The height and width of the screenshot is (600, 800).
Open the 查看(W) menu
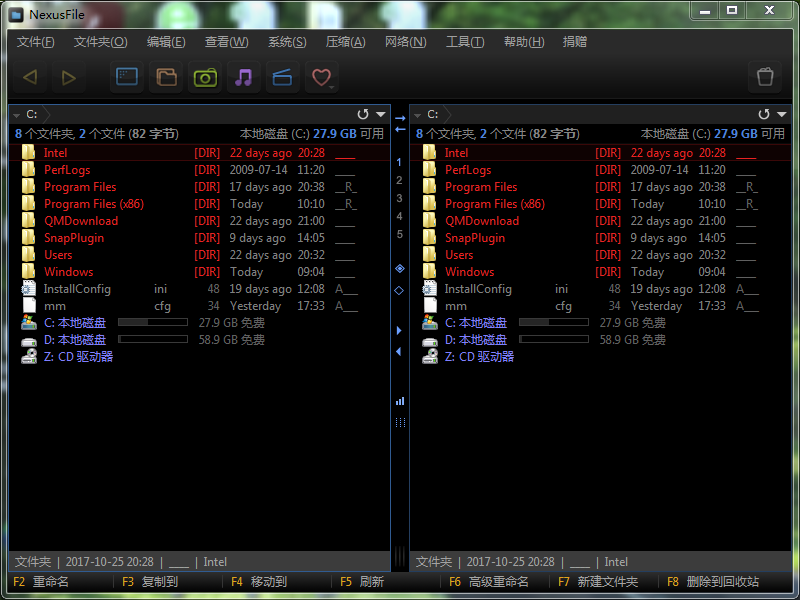[x=226, y=42]
